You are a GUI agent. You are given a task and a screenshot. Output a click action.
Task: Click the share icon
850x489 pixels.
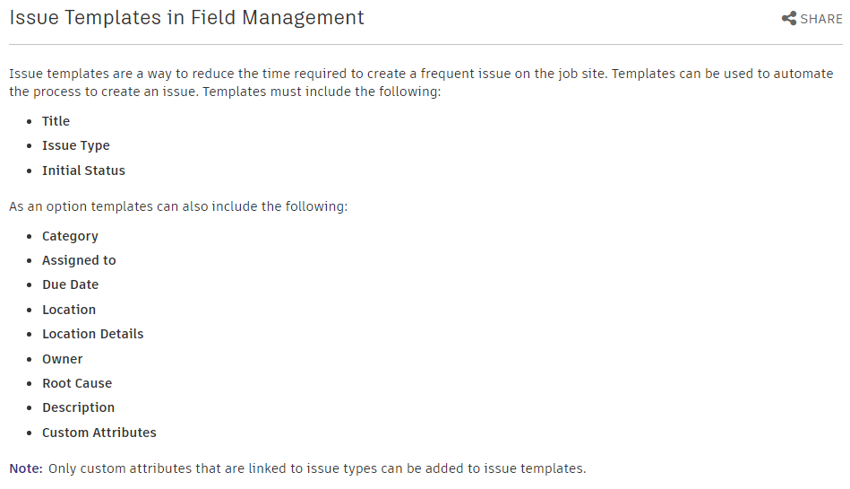click(x=789, y=18)
